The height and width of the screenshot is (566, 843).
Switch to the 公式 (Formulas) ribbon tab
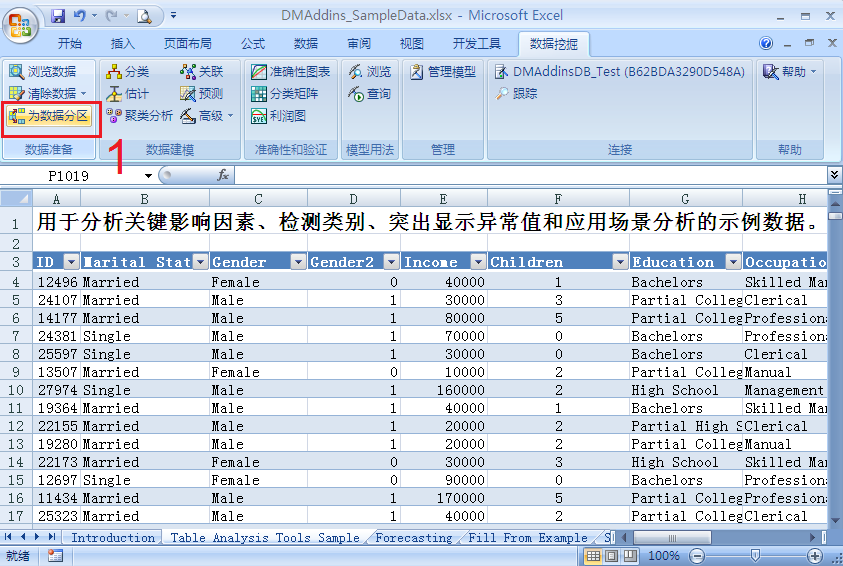point(253,44)
